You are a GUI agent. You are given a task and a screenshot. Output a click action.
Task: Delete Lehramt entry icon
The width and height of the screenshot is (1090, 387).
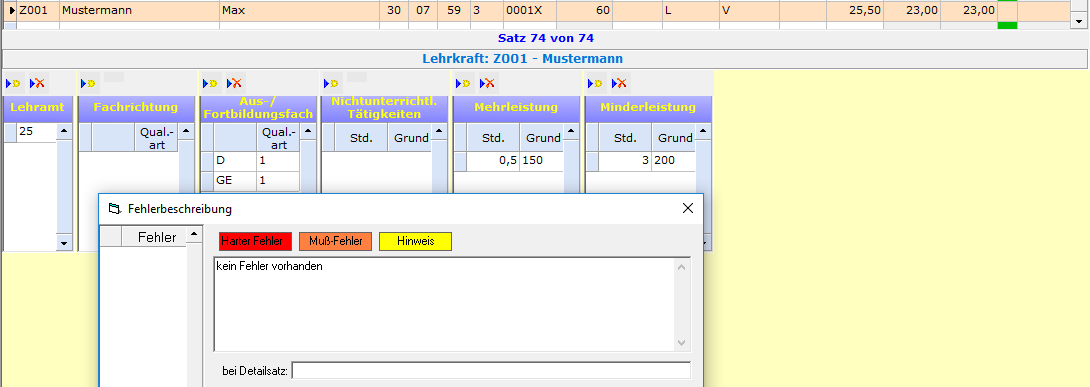pos(37,83)
